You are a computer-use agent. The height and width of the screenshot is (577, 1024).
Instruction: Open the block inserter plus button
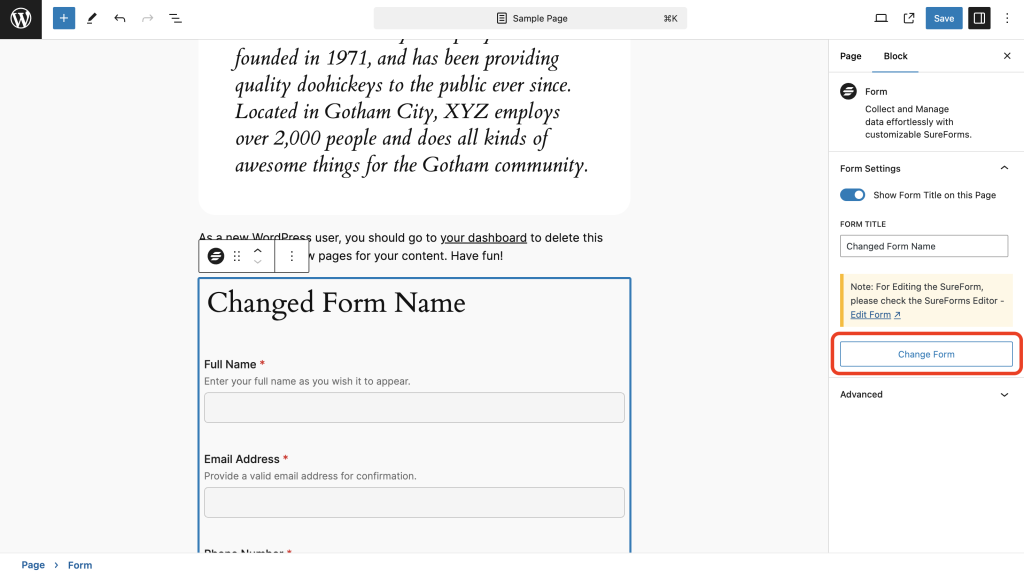pyautogui.click(x=64, y=18)
